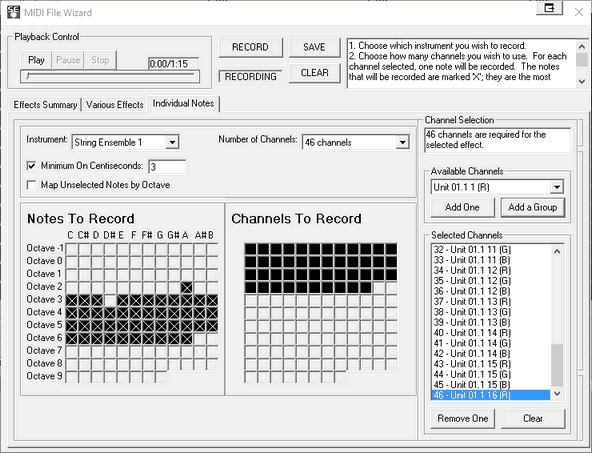Click the 0:00/1:15 time display
This screenshot has height=453, width=592.
pyautogui.click(x=174, y=63)
